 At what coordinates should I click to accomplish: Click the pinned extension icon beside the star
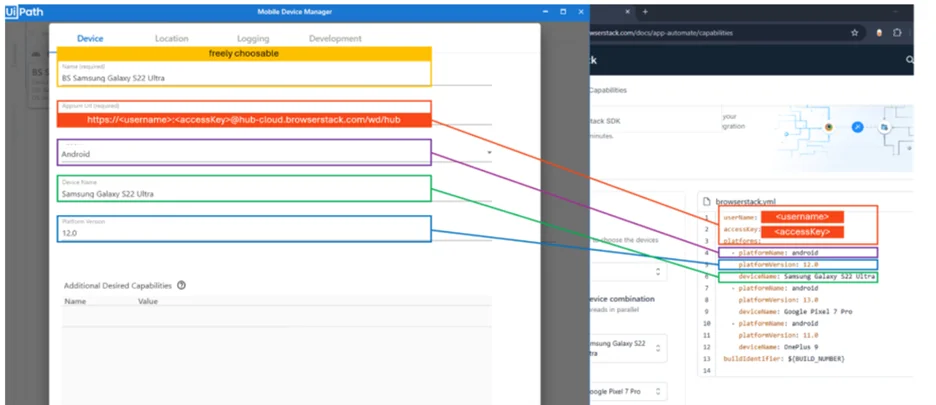pyautogui.click(x=879, y=33)
